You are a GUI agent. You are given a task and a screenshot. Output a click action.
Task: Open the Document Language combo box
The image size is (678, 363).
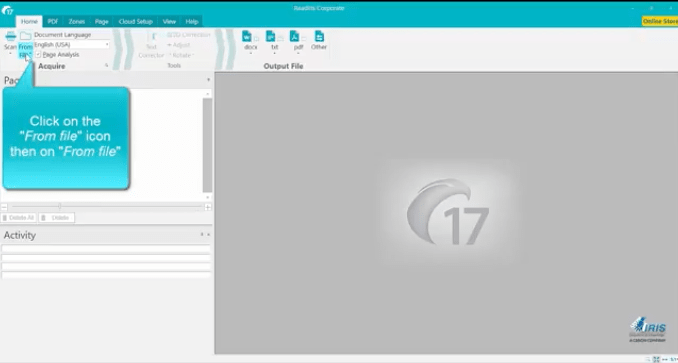72,45
